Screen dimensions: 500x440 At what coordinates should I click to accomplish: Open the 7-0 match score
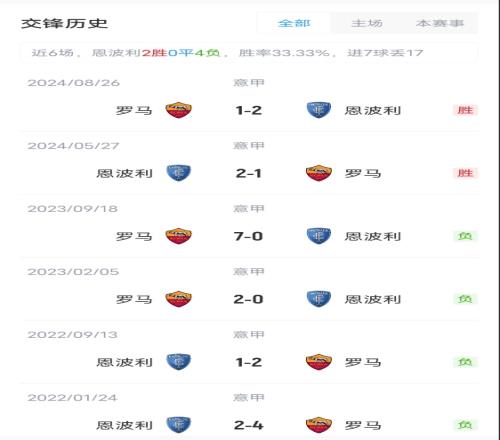click(x=249, y=236)
